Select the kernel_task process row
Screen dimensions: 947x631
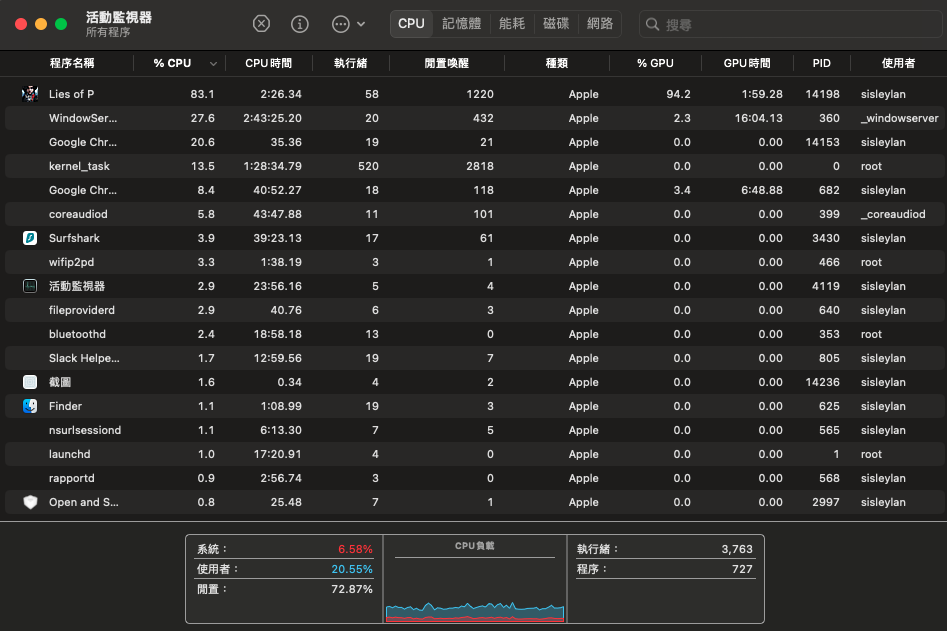[x=475, y=166]
